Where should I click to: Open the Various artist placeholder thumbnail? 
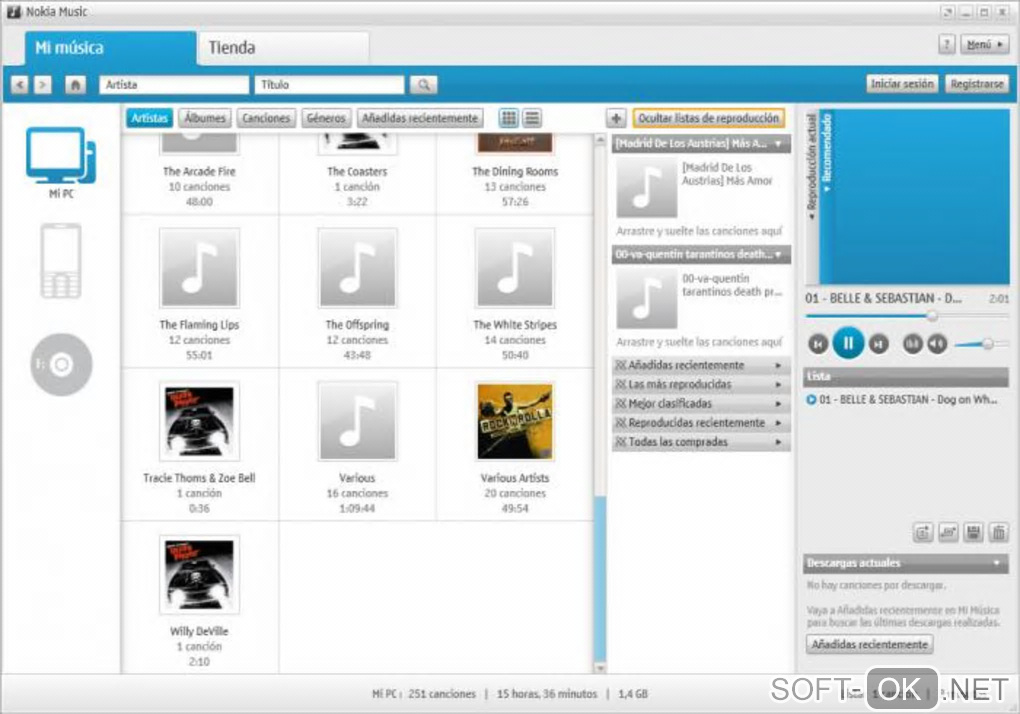357,421
